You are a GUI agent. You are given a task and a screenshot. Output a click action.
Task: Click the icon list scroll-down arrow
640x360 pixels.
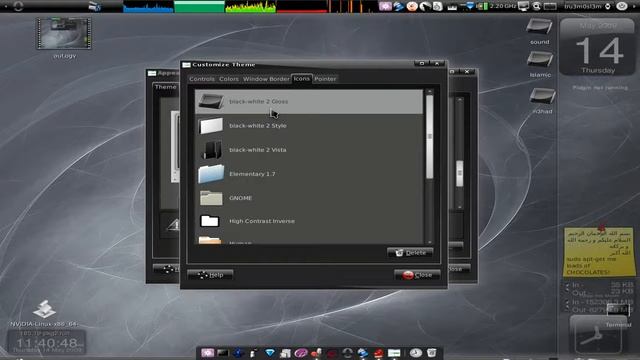coord(429,242)
